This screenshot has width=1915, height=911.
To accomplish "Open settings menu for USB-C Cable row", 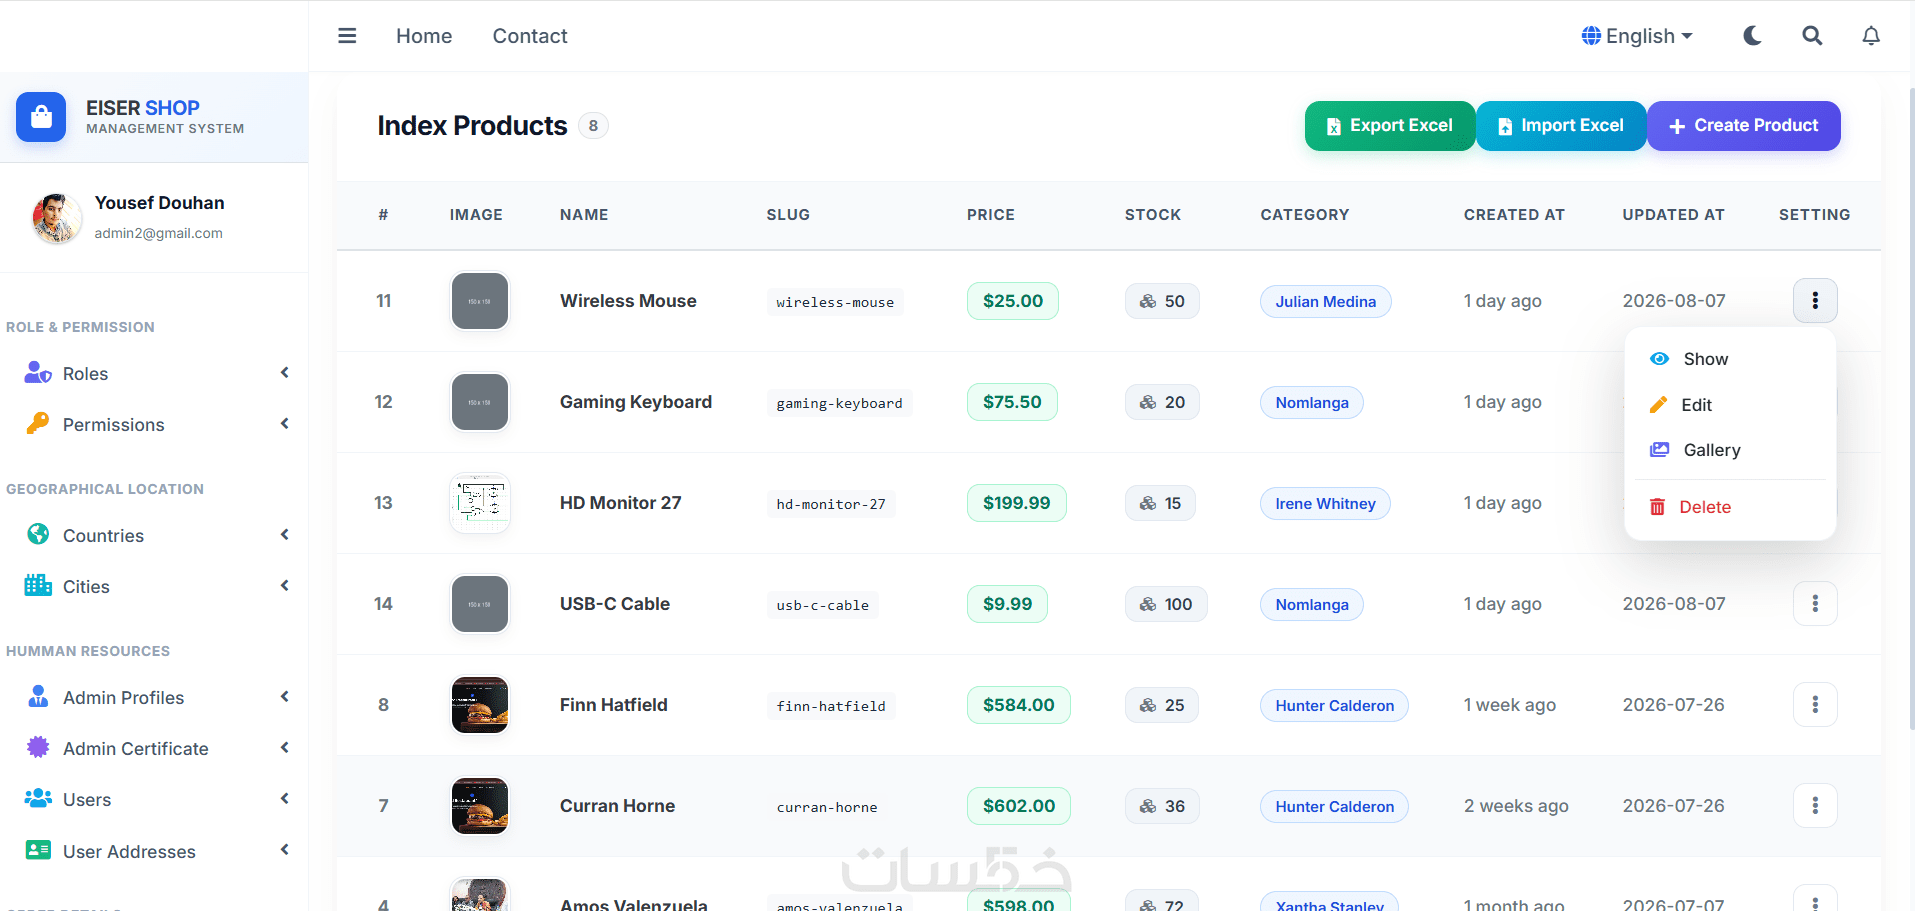I will (1815, 604).
